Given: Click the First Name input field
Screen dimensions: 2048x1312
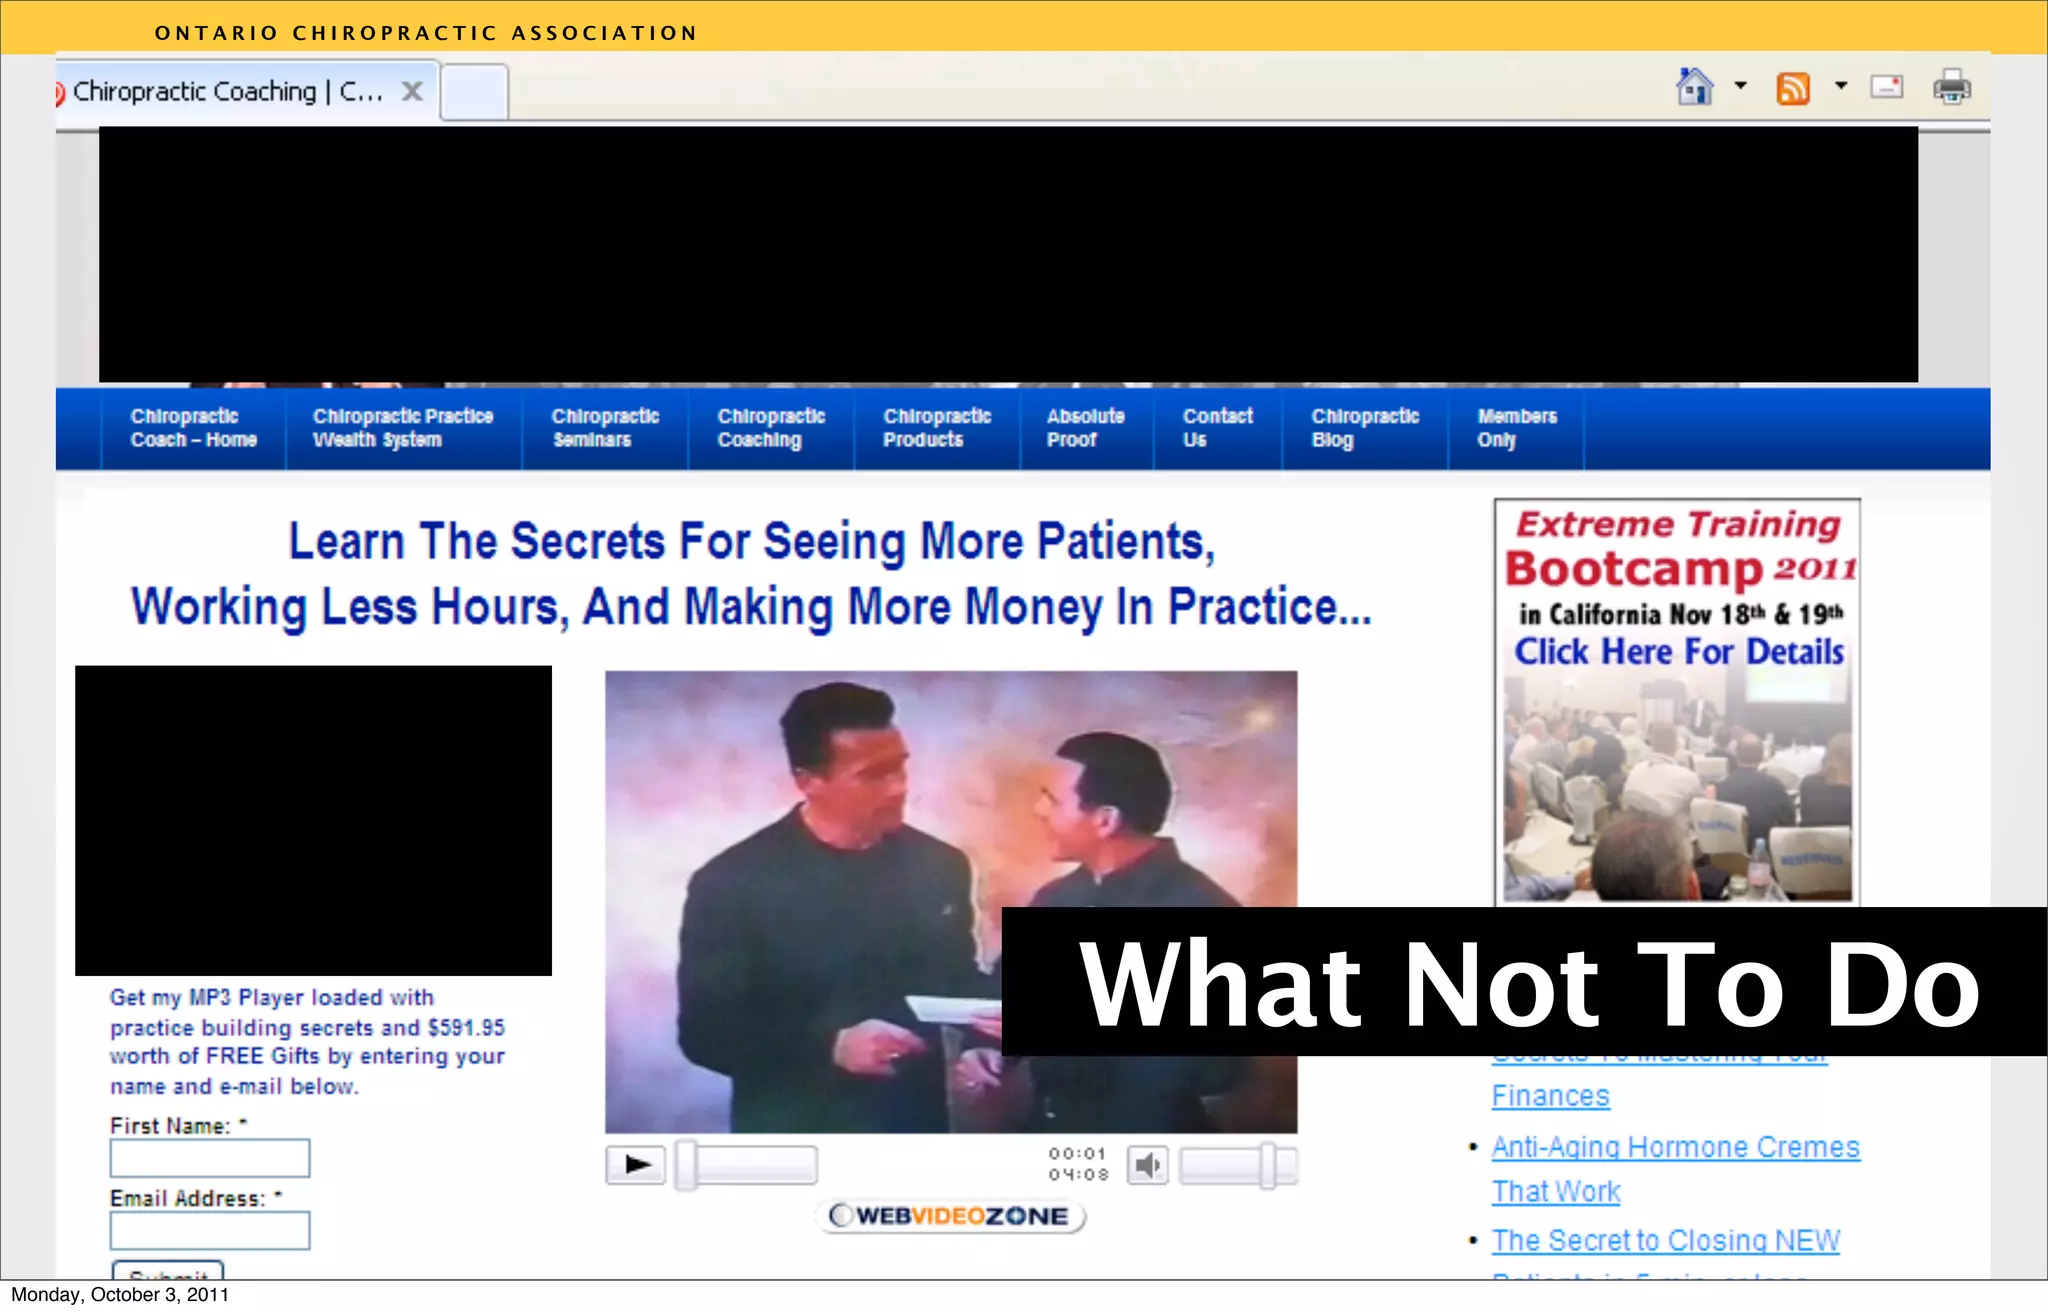Looking at the screenshot, I should [210, 1158].
